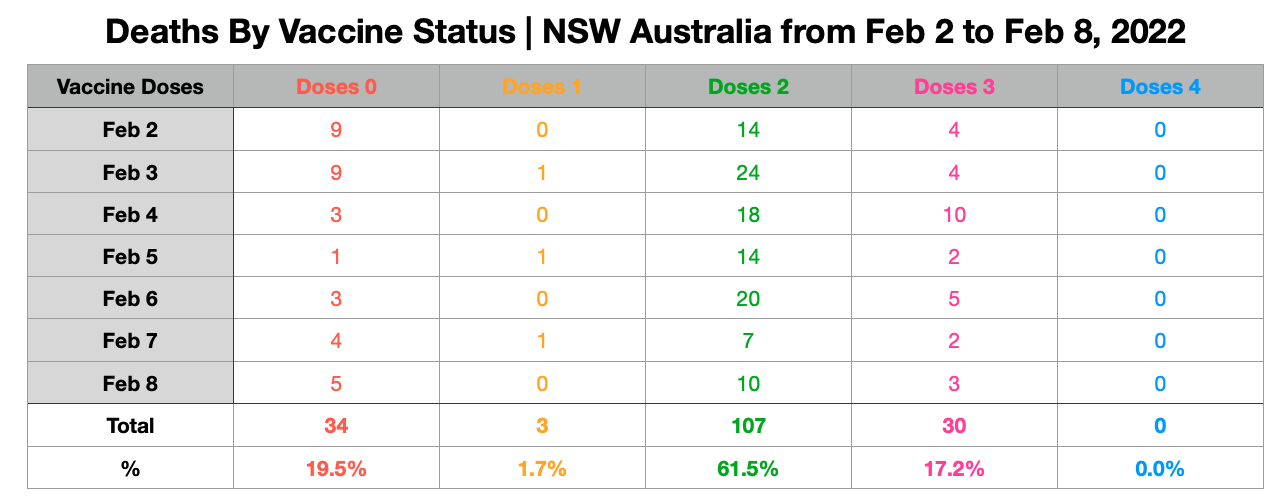The height and width of the screenshot is (503, 1286).
Task: Click the Total row label
Action: (130, 426)
